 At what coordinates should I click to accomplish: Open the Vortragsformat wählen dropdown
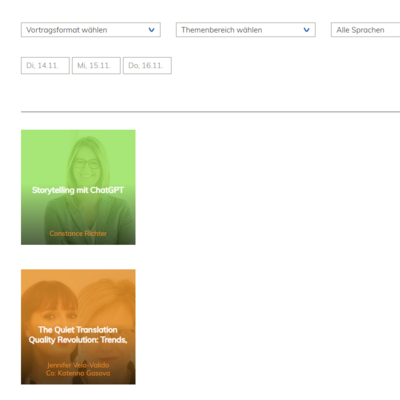click(x=91, y=30)
